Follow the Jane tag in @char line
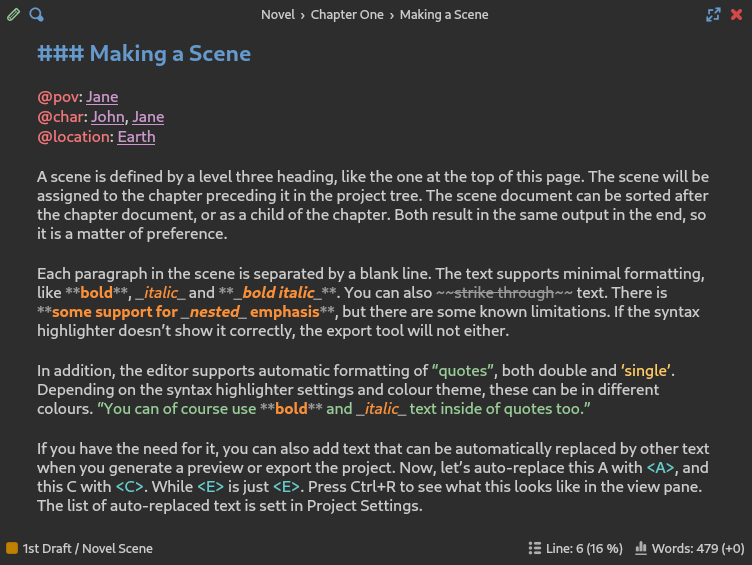The height and width of the screenshot is (565, 752). 148,117
